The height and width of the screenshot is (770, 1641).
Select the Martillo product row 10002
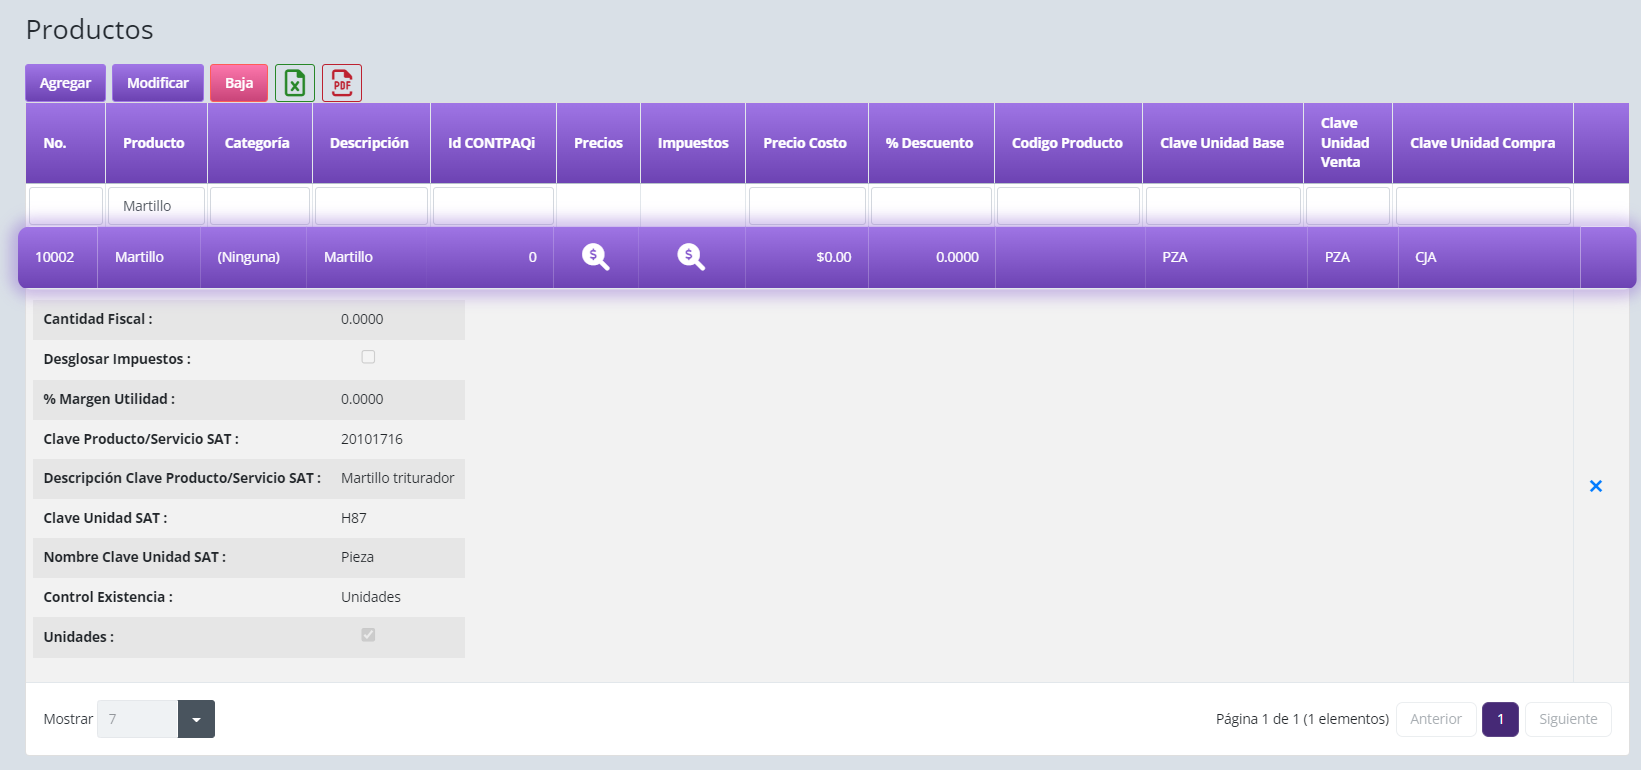pyautogui.click(x=140, y=257)
